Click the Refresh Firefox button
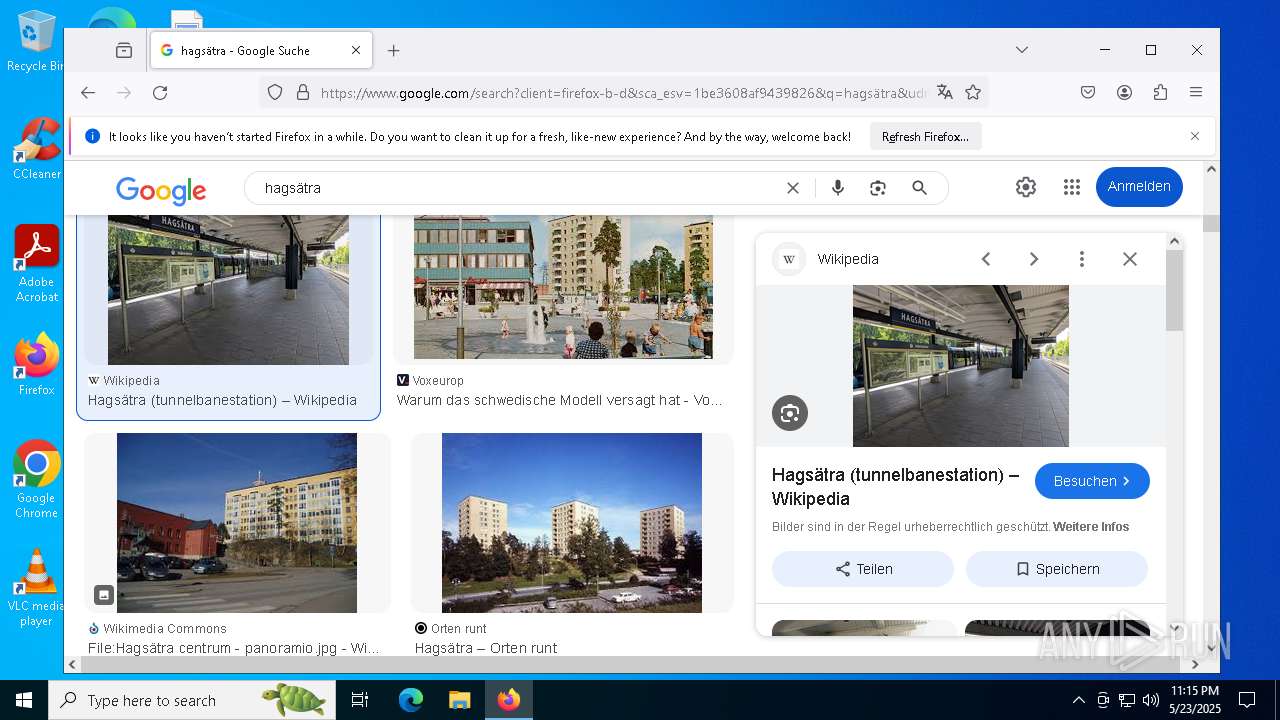This screenshot has height=720, width=1280. click(925, 137)
